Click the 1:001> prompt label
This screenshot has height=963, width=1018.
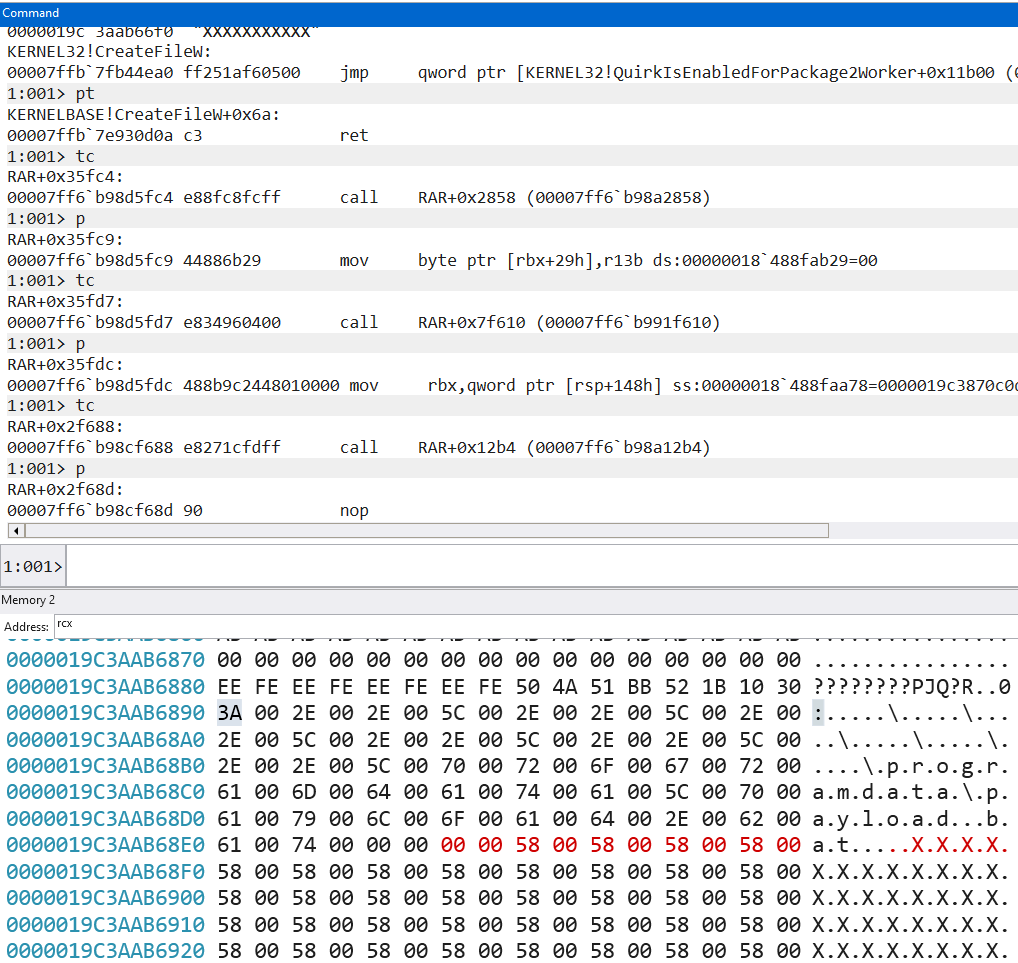pos(32,566)
